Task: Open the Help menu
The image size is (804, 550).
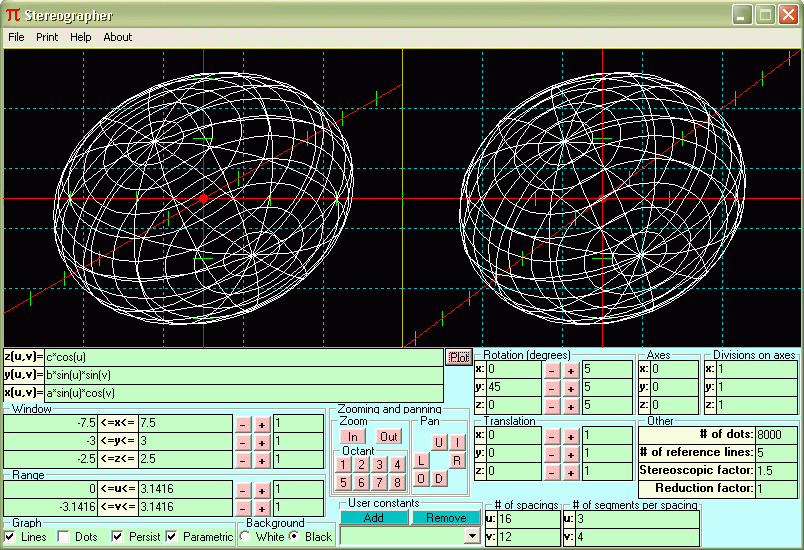Action: click(x=80, y=37)
